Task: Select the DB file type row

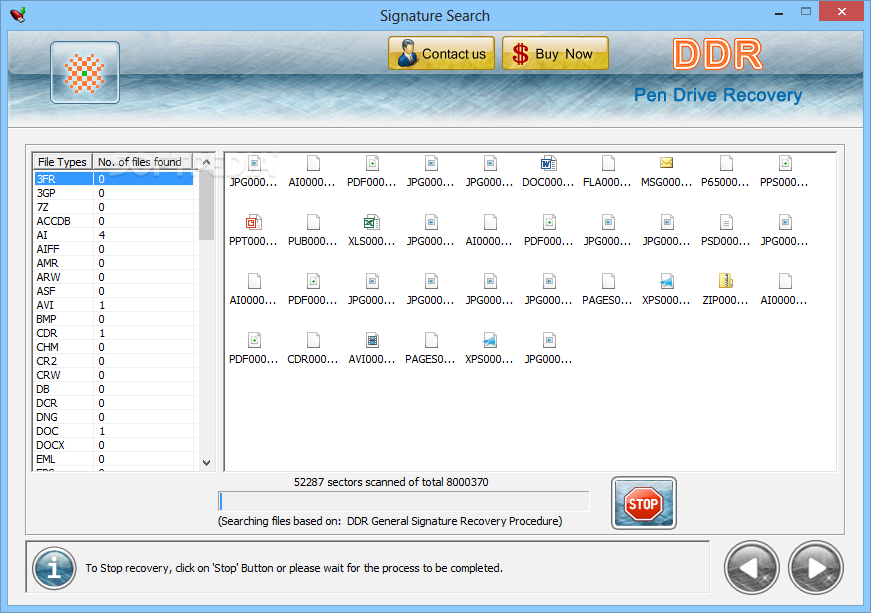Action: click(x=114, y=389)
